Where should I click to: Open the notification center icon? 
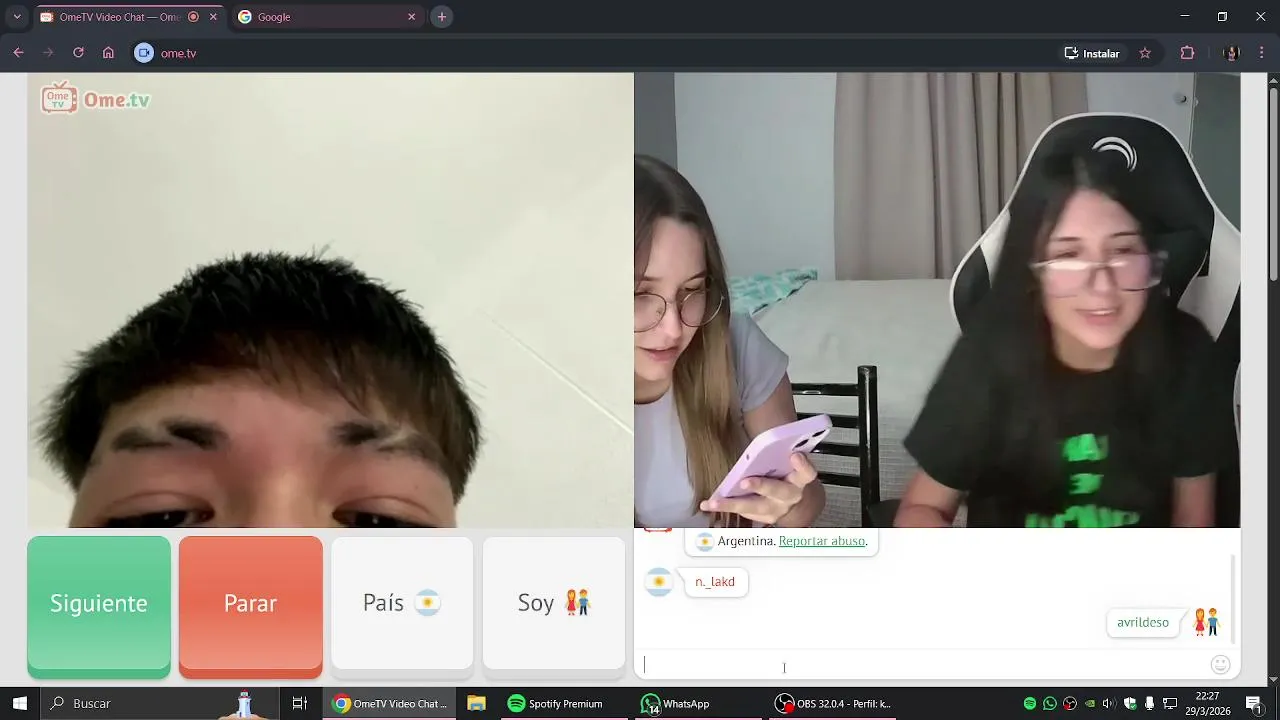[x=1254, y=704]
